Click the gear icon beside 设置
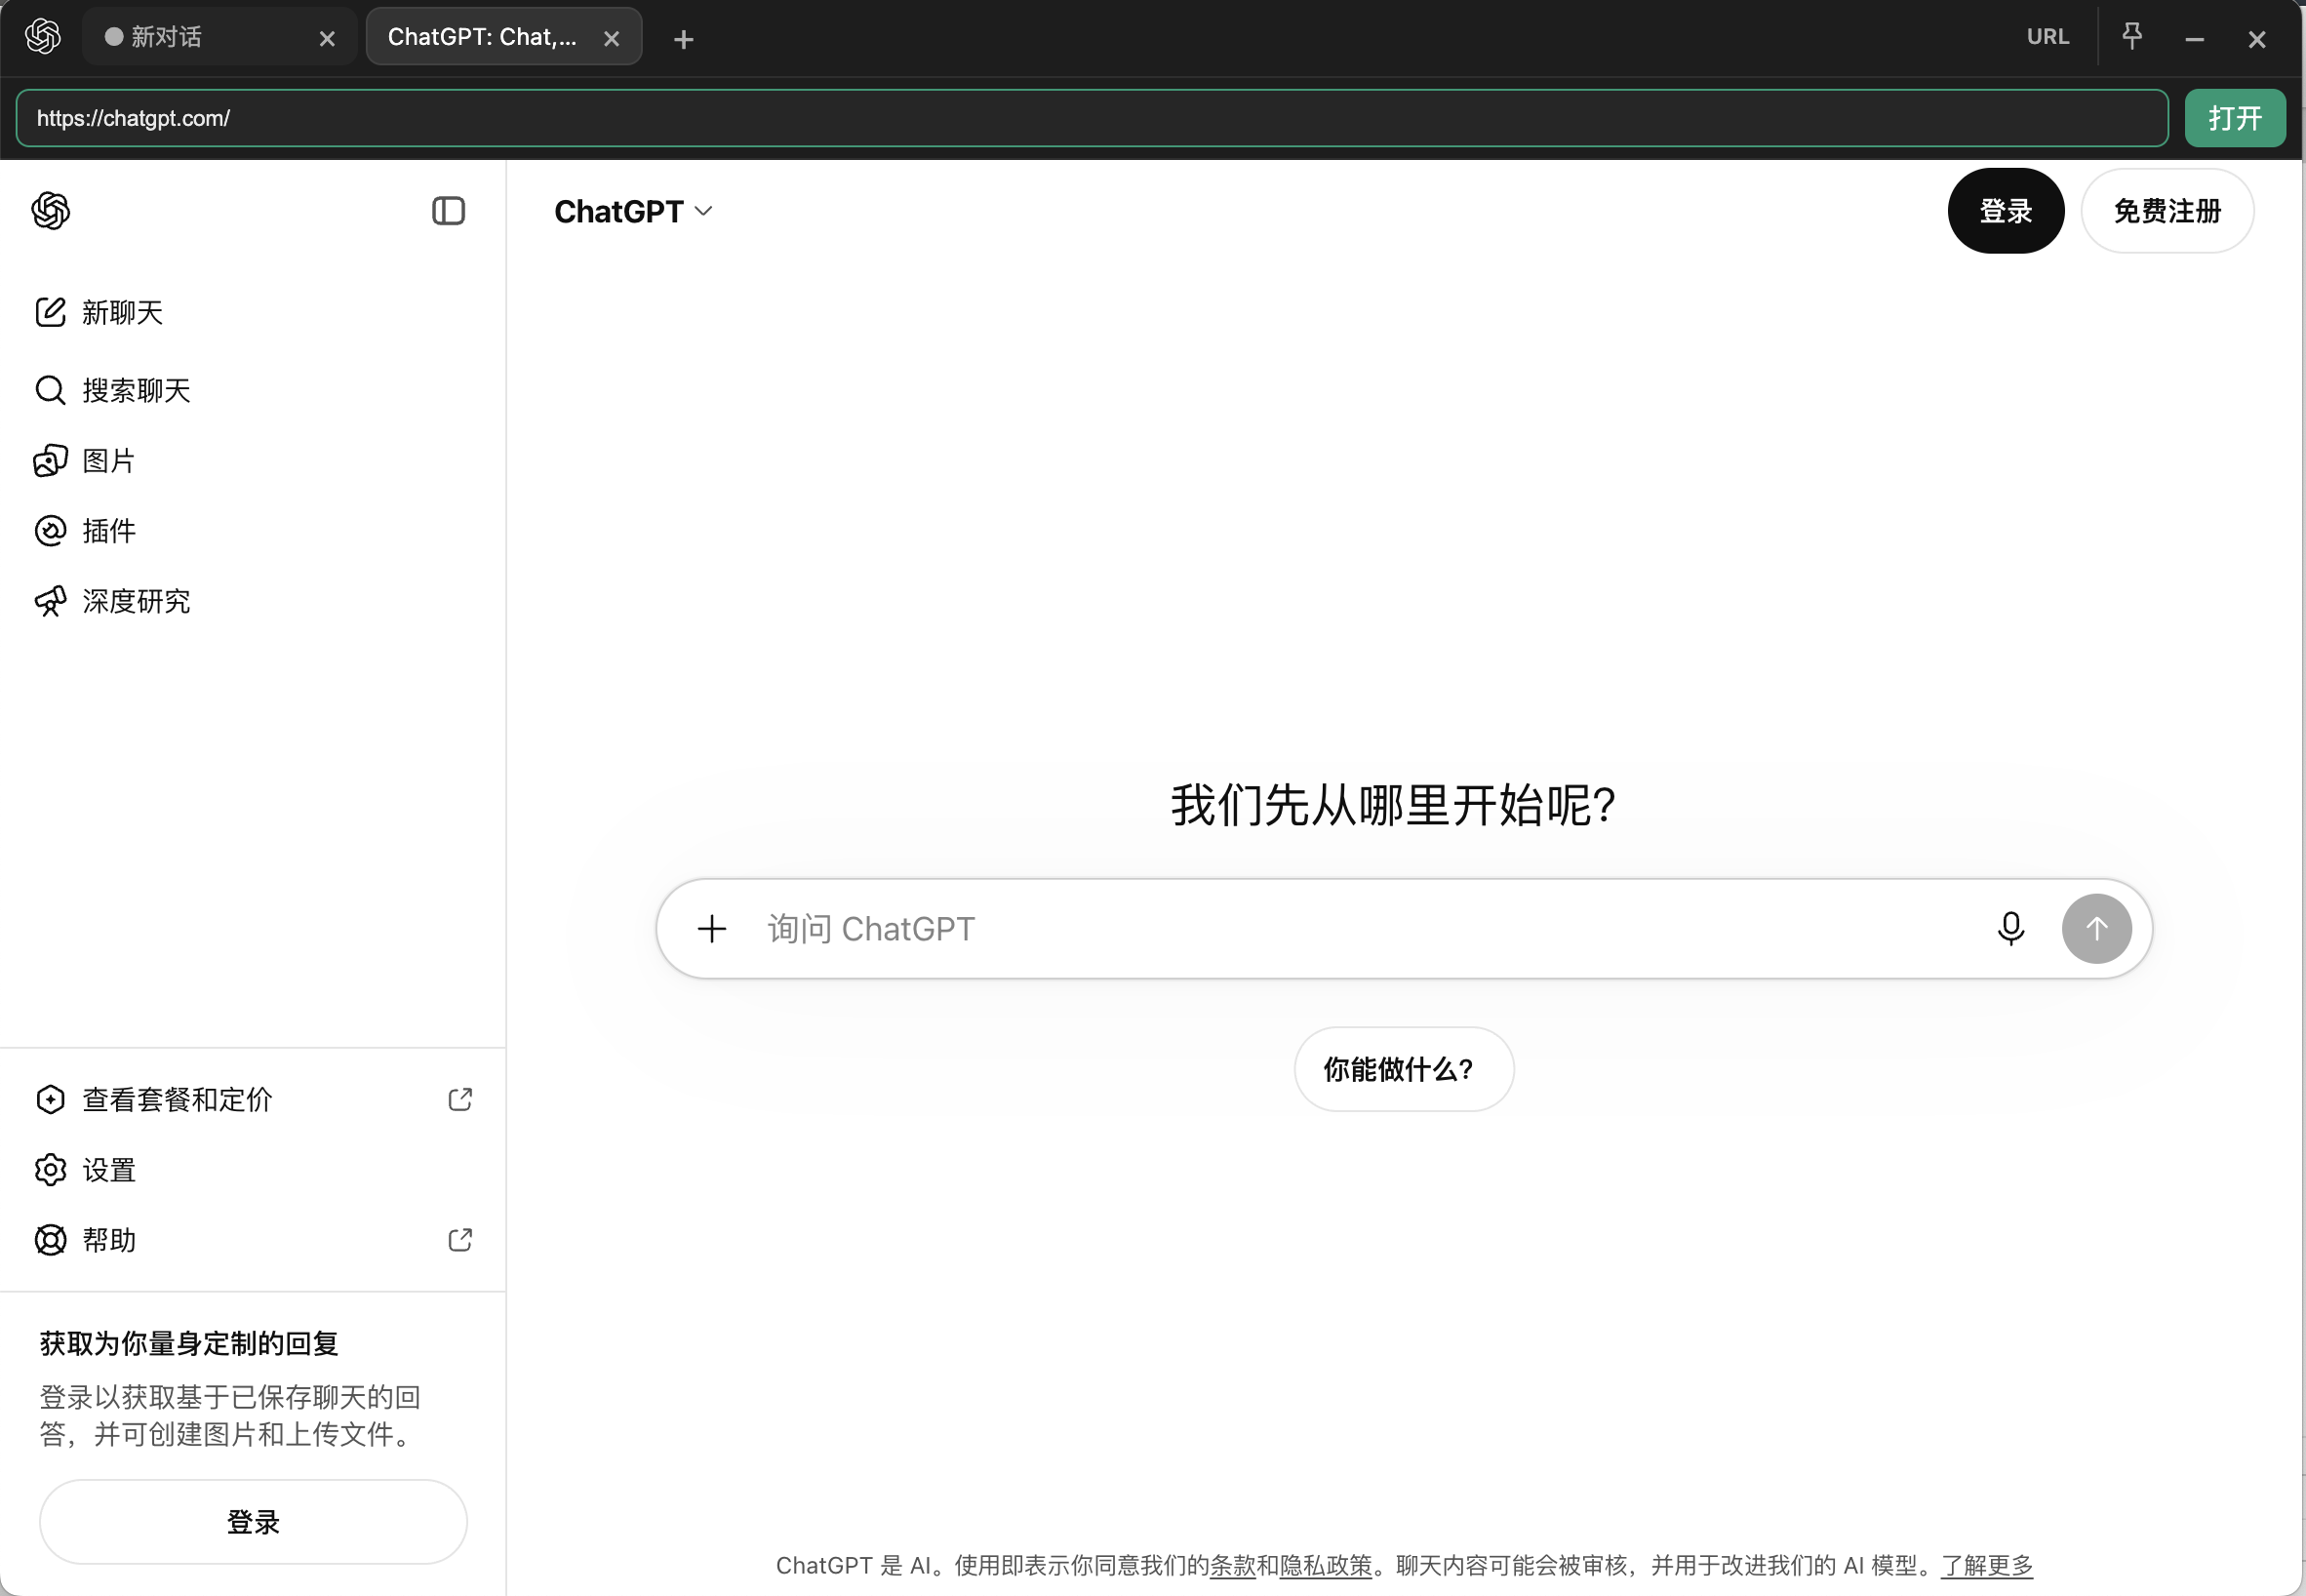Screen dimensions: 2306x1596 (x=50, y=1170)
